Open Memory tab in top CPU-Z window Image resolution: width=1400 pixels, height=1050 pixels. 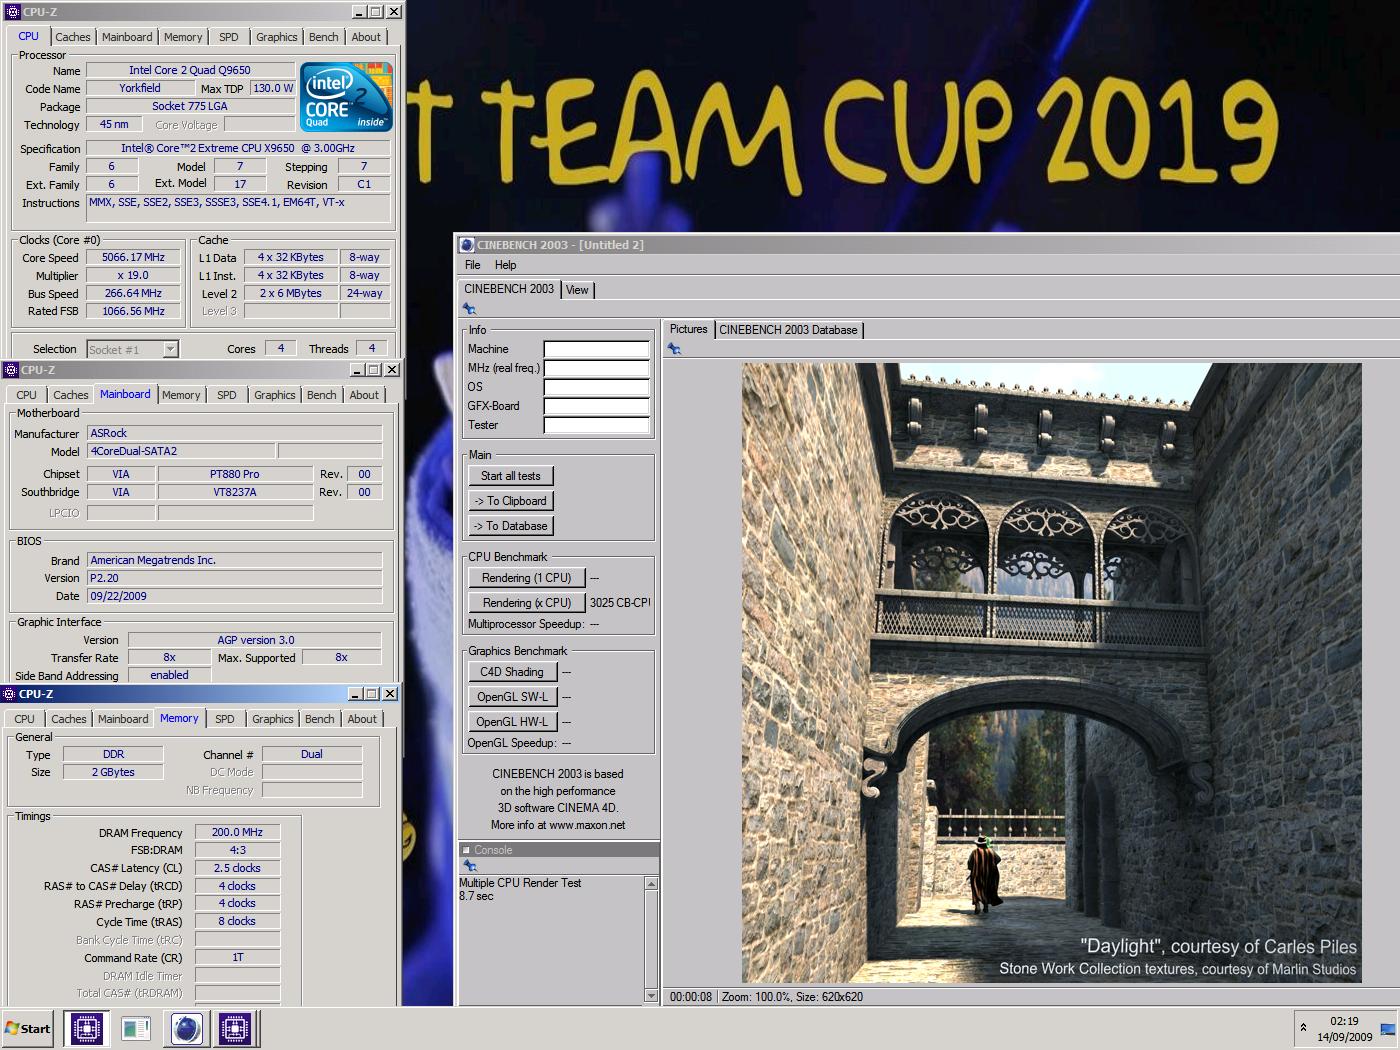(x=183, y=37)
